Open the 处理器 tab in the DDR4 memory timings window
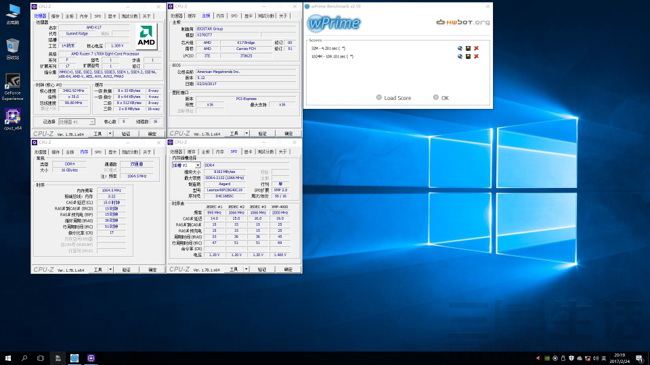 pos(40,152)
